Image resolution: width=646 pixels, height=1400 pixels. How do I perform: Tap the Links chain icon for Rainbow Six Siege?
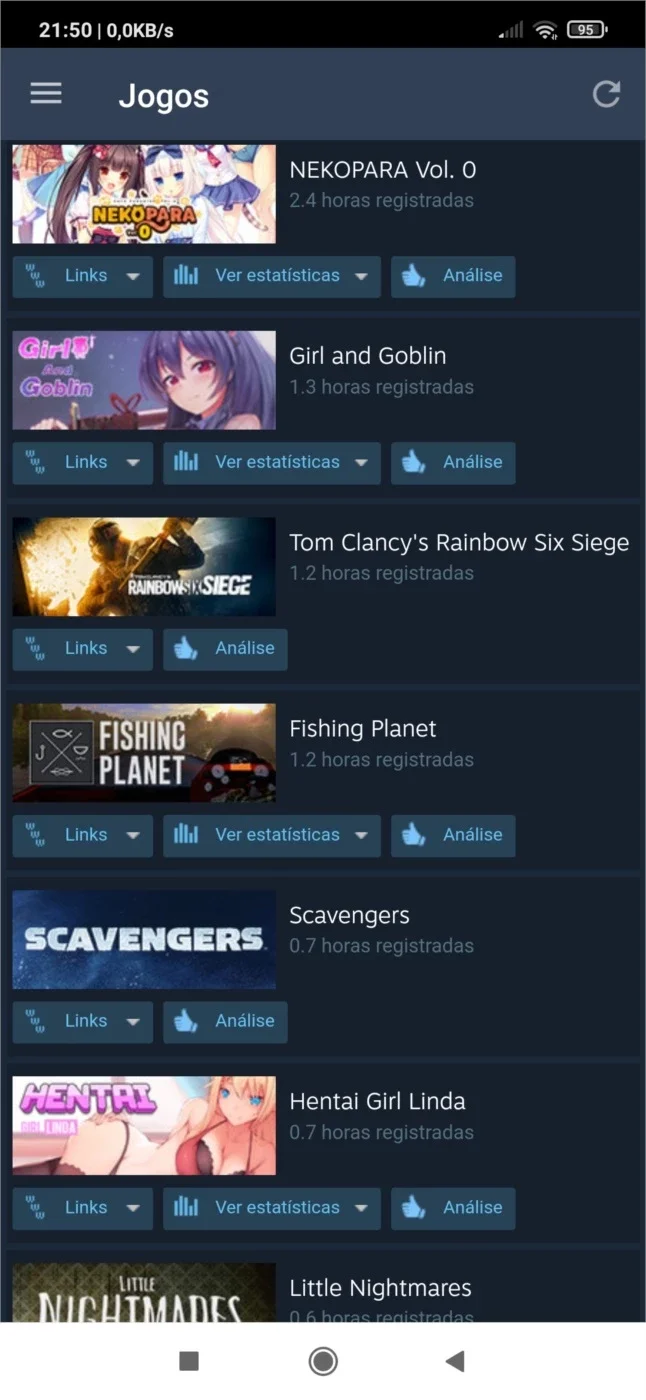point(36,649)
